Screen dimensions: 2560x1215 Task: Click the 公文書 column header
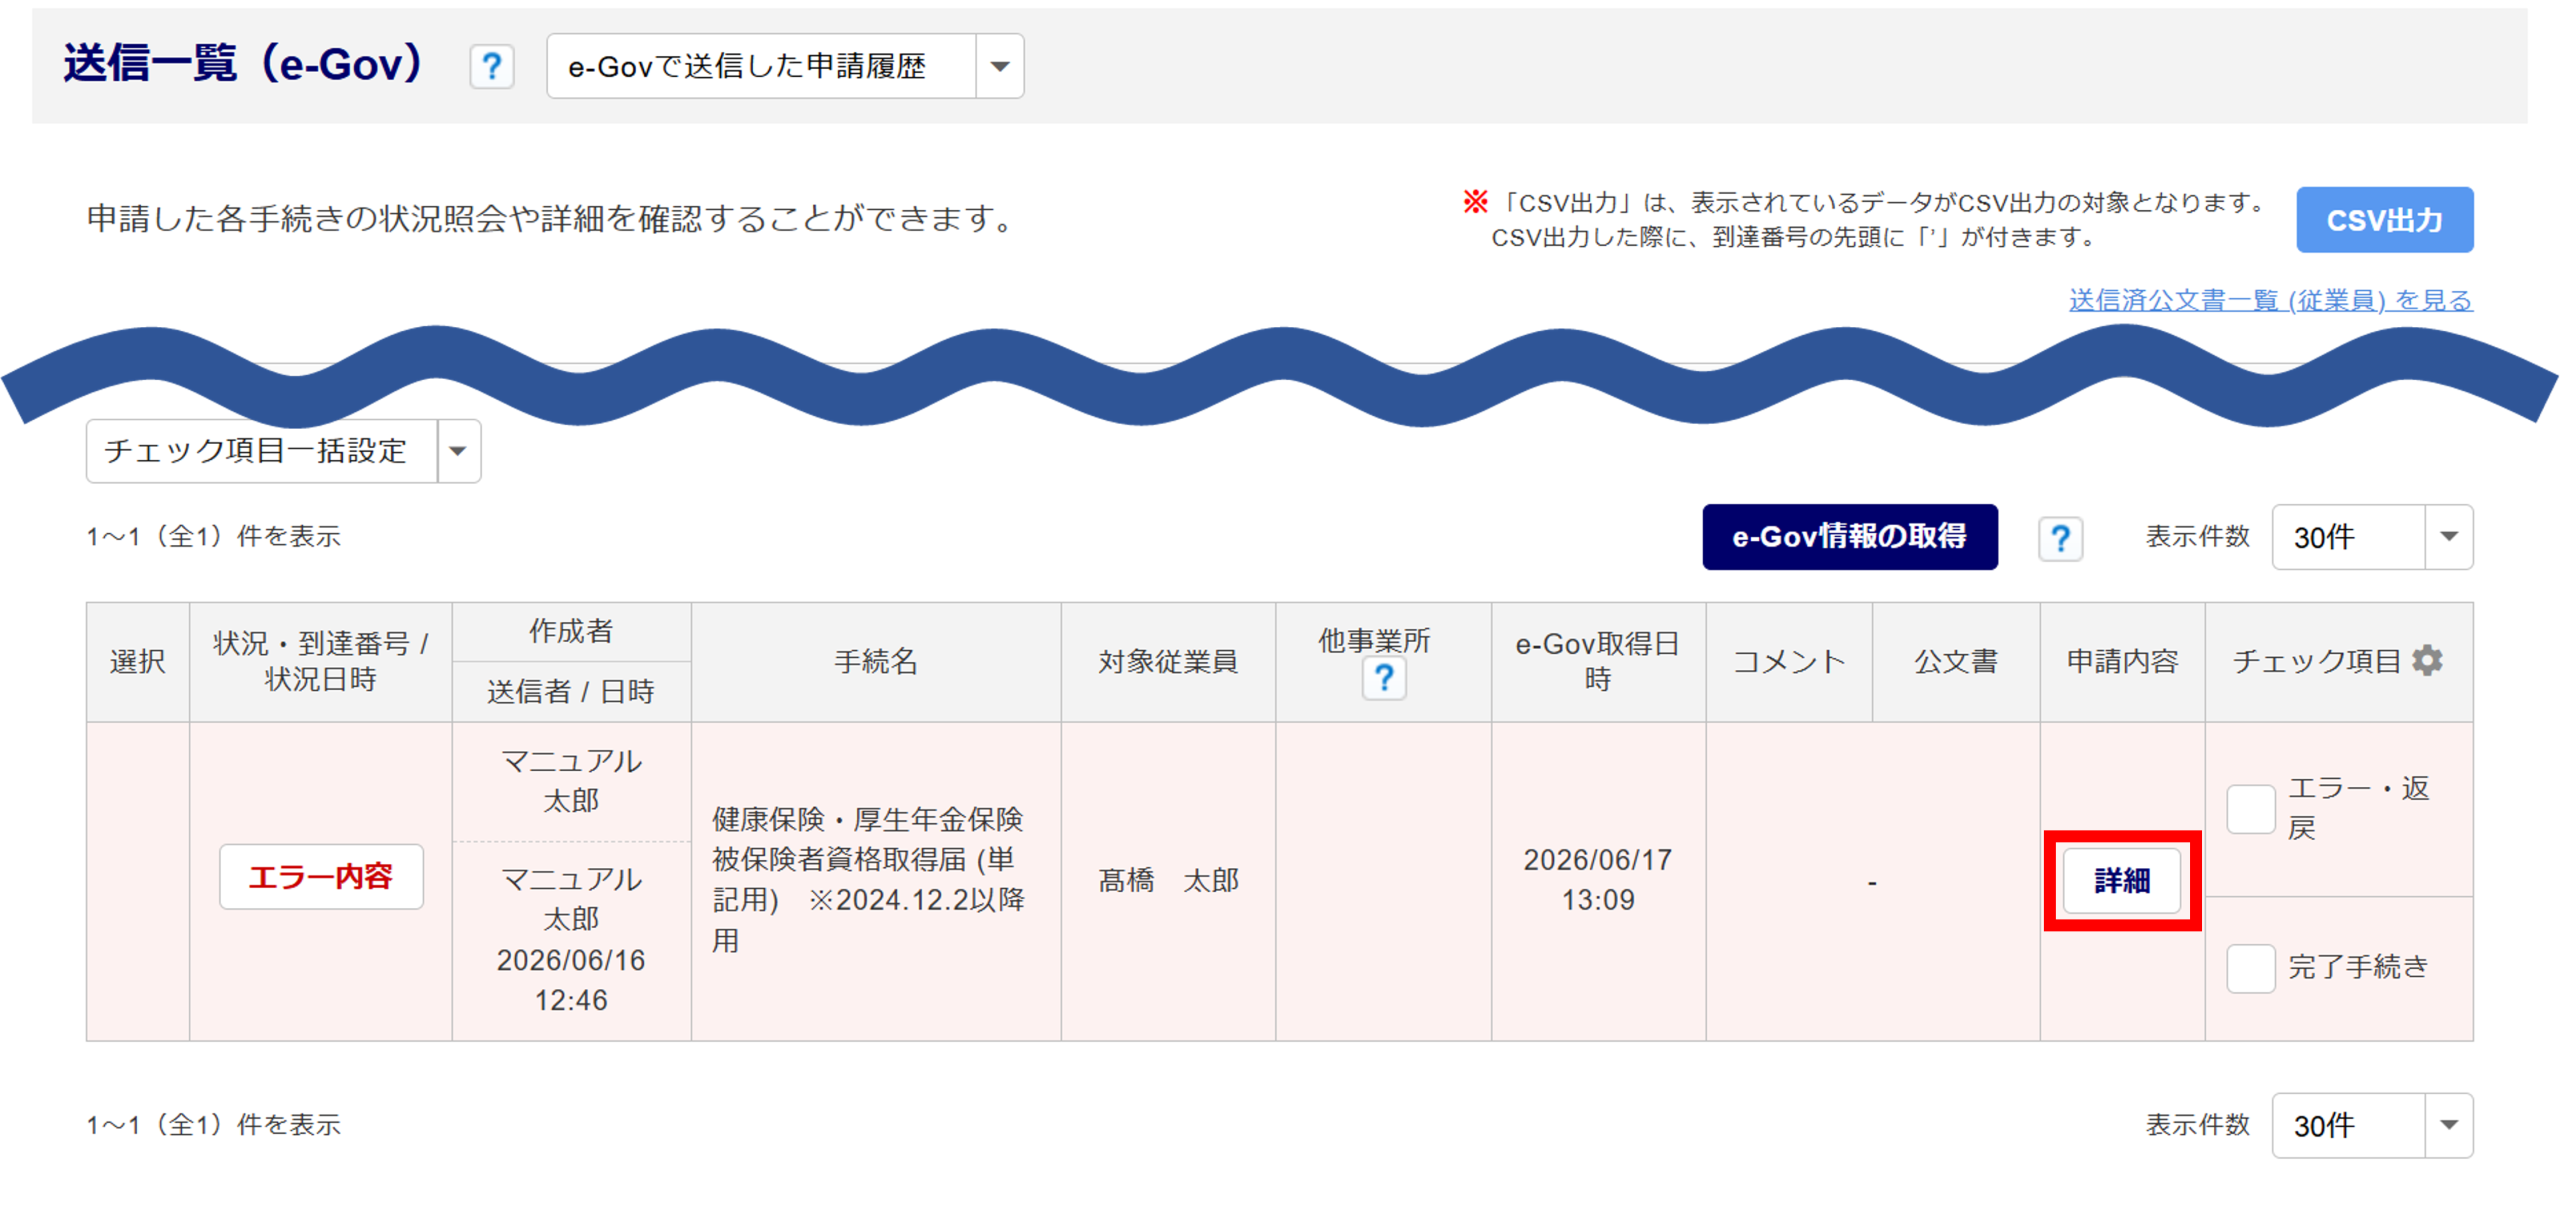tap(1955, 661)
